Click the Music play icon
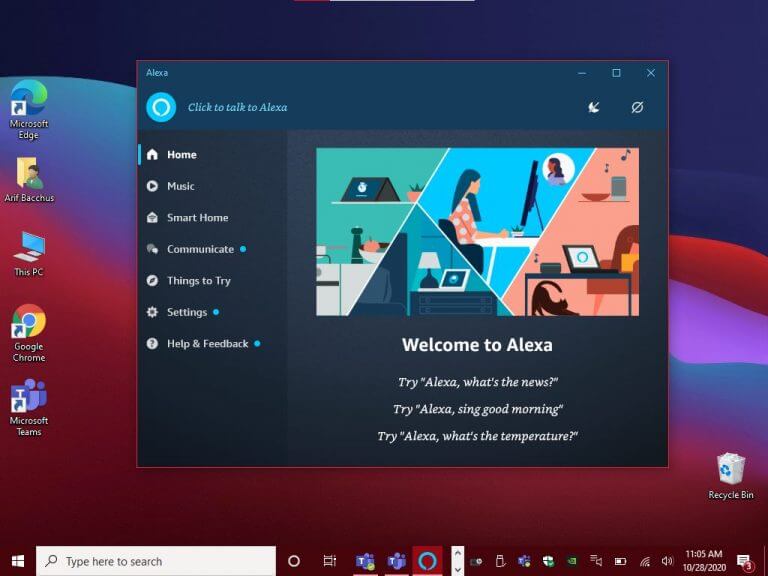The width and height of the screenshot is (768, 576). coord(152,186)
